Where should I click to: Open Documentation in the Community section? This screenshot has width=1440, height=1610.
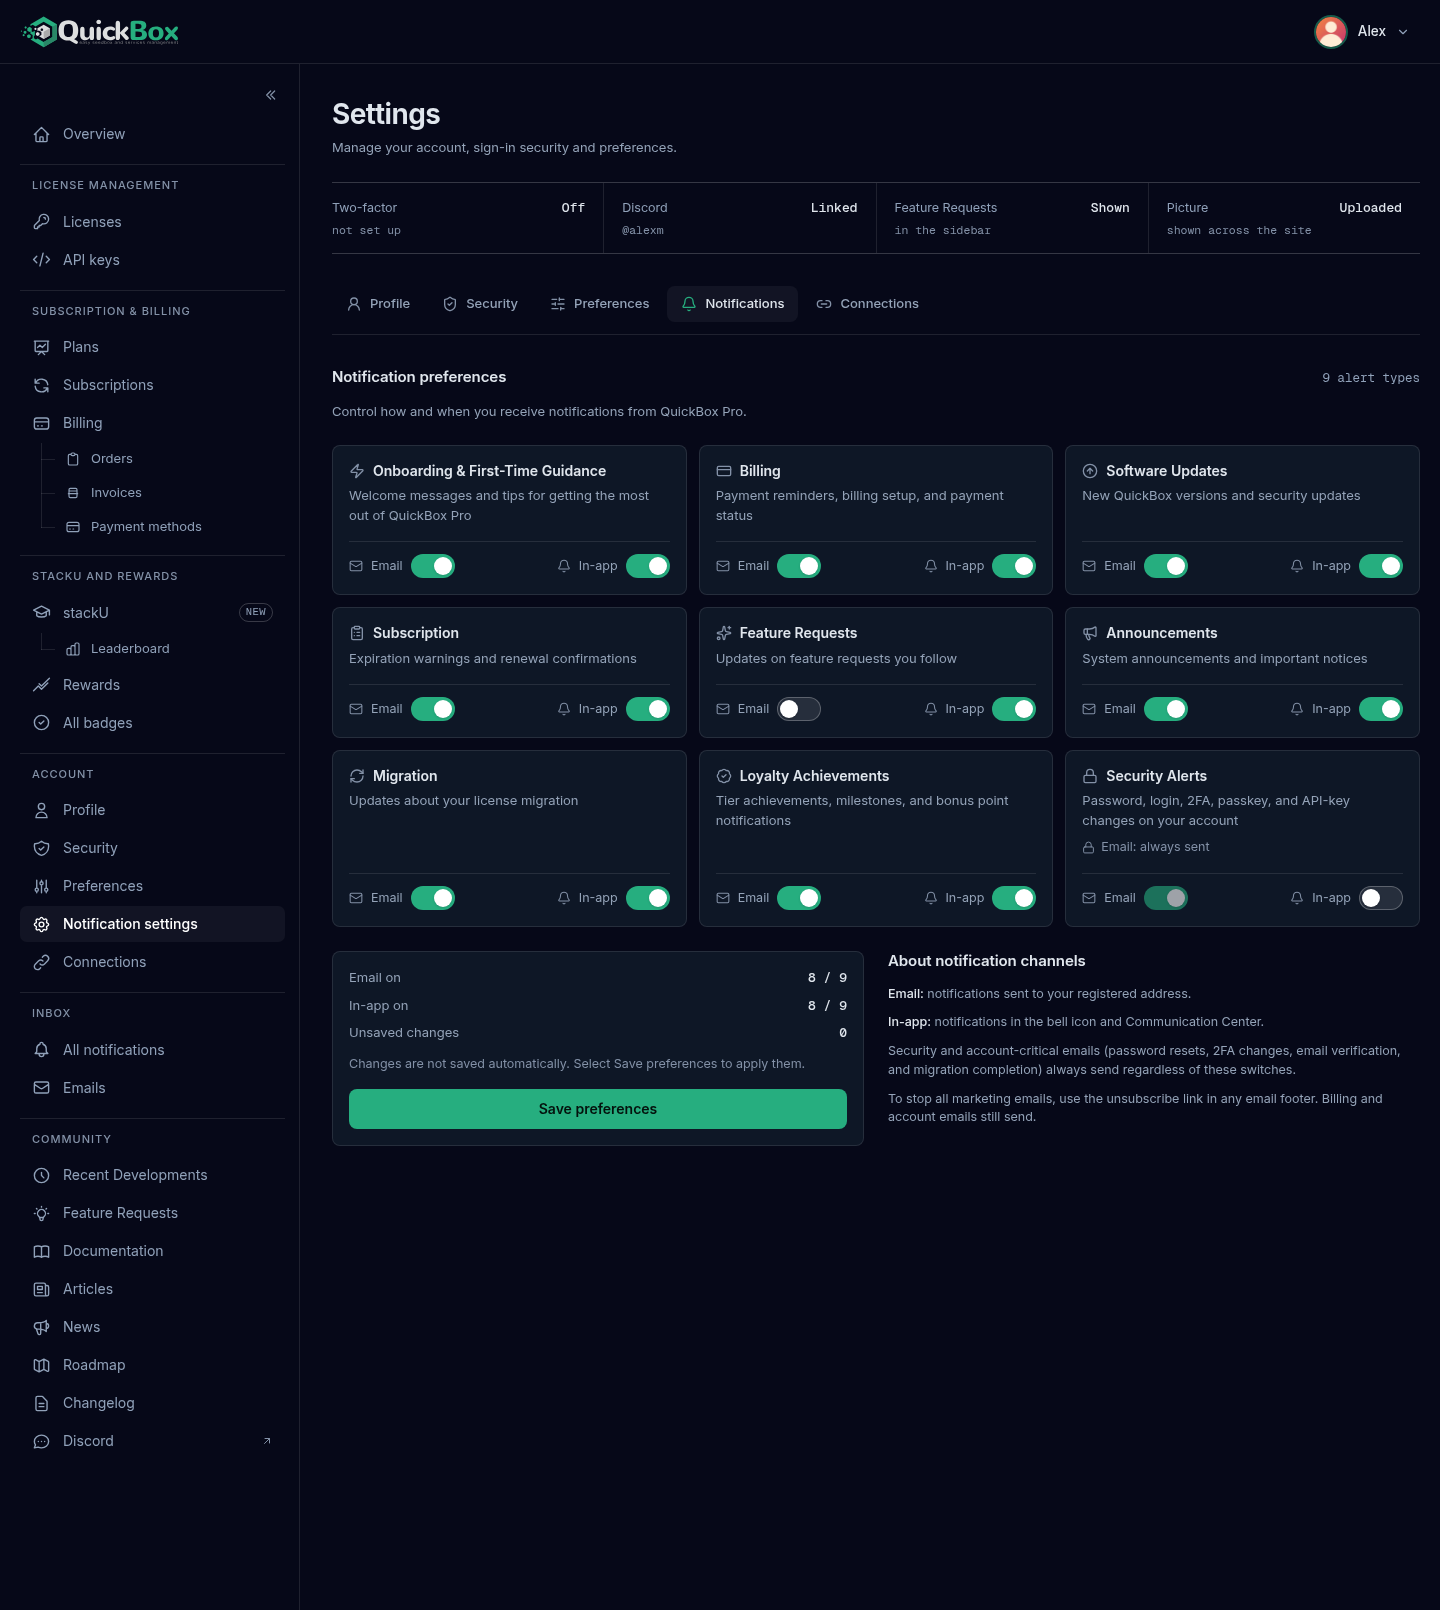click(152, 1251)
